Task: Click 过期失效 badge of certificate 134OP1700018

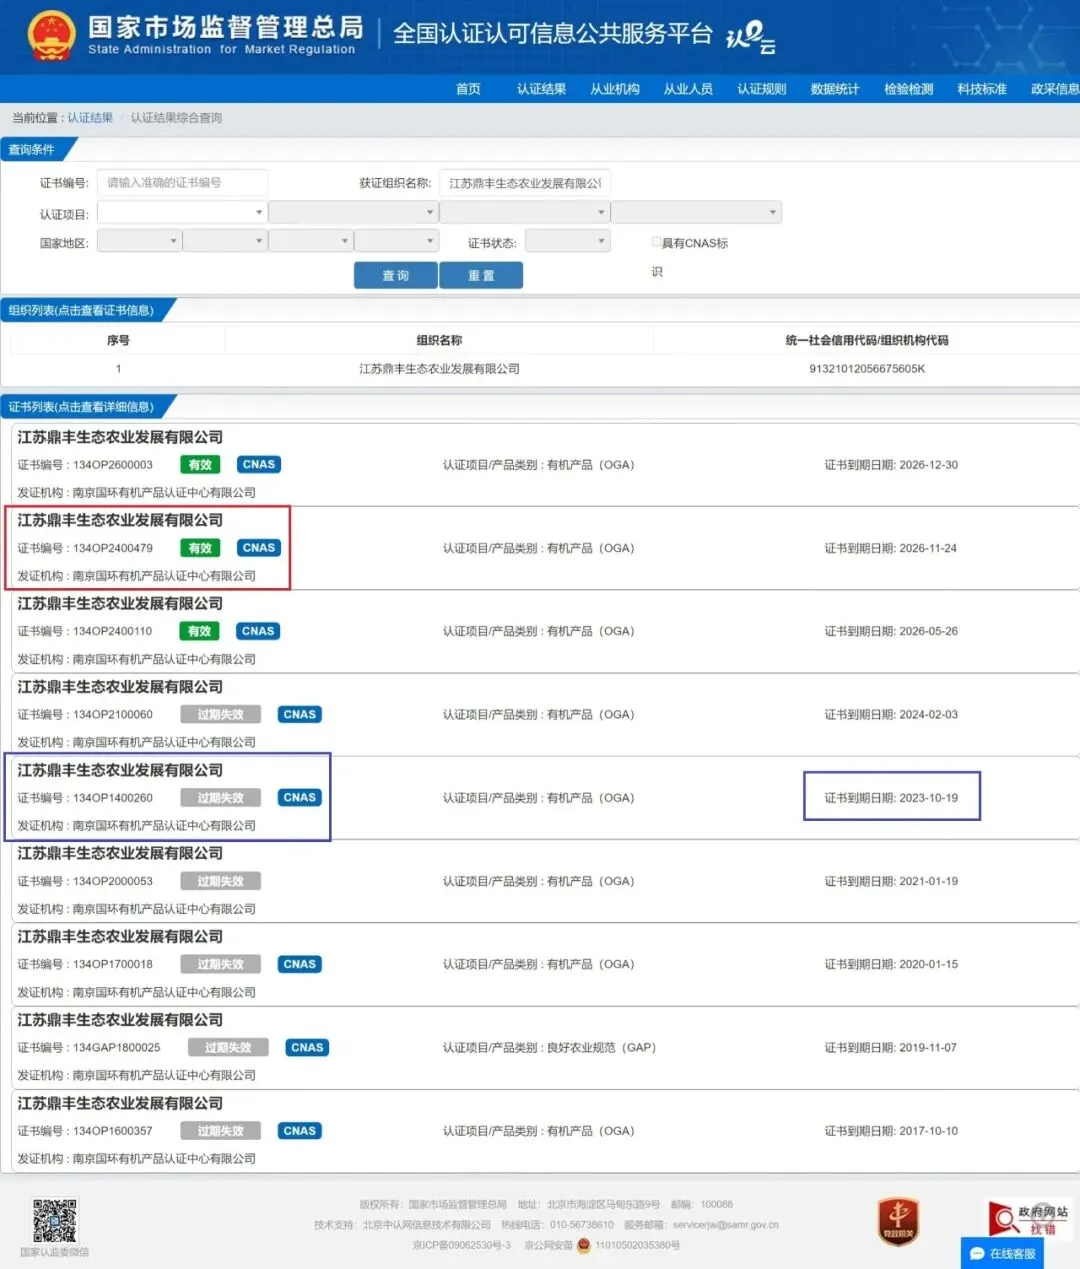Action: click(x=221, y=964)
